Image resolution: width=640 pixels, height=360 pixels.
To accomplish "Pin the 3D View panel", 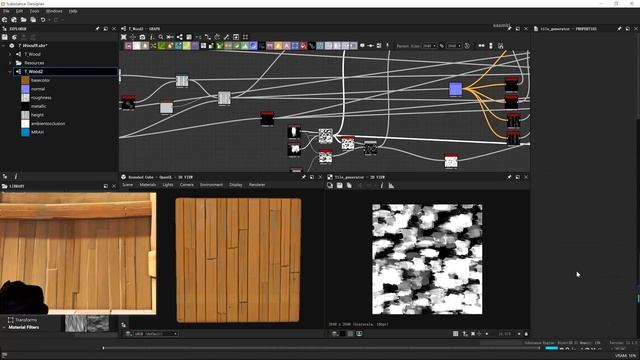I will (x=304, y=177).
